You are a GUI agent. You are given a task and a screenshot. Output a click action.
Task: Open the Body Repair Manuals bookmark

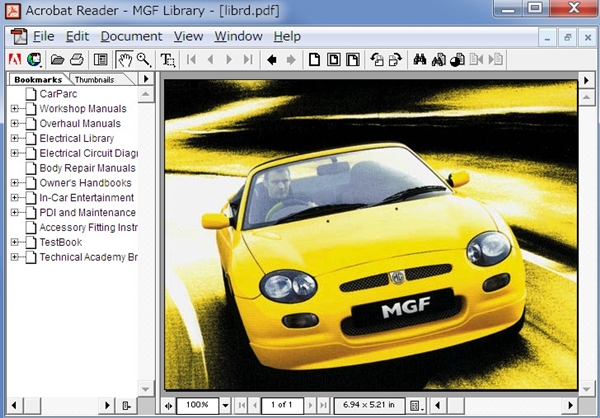coord(88,168)
